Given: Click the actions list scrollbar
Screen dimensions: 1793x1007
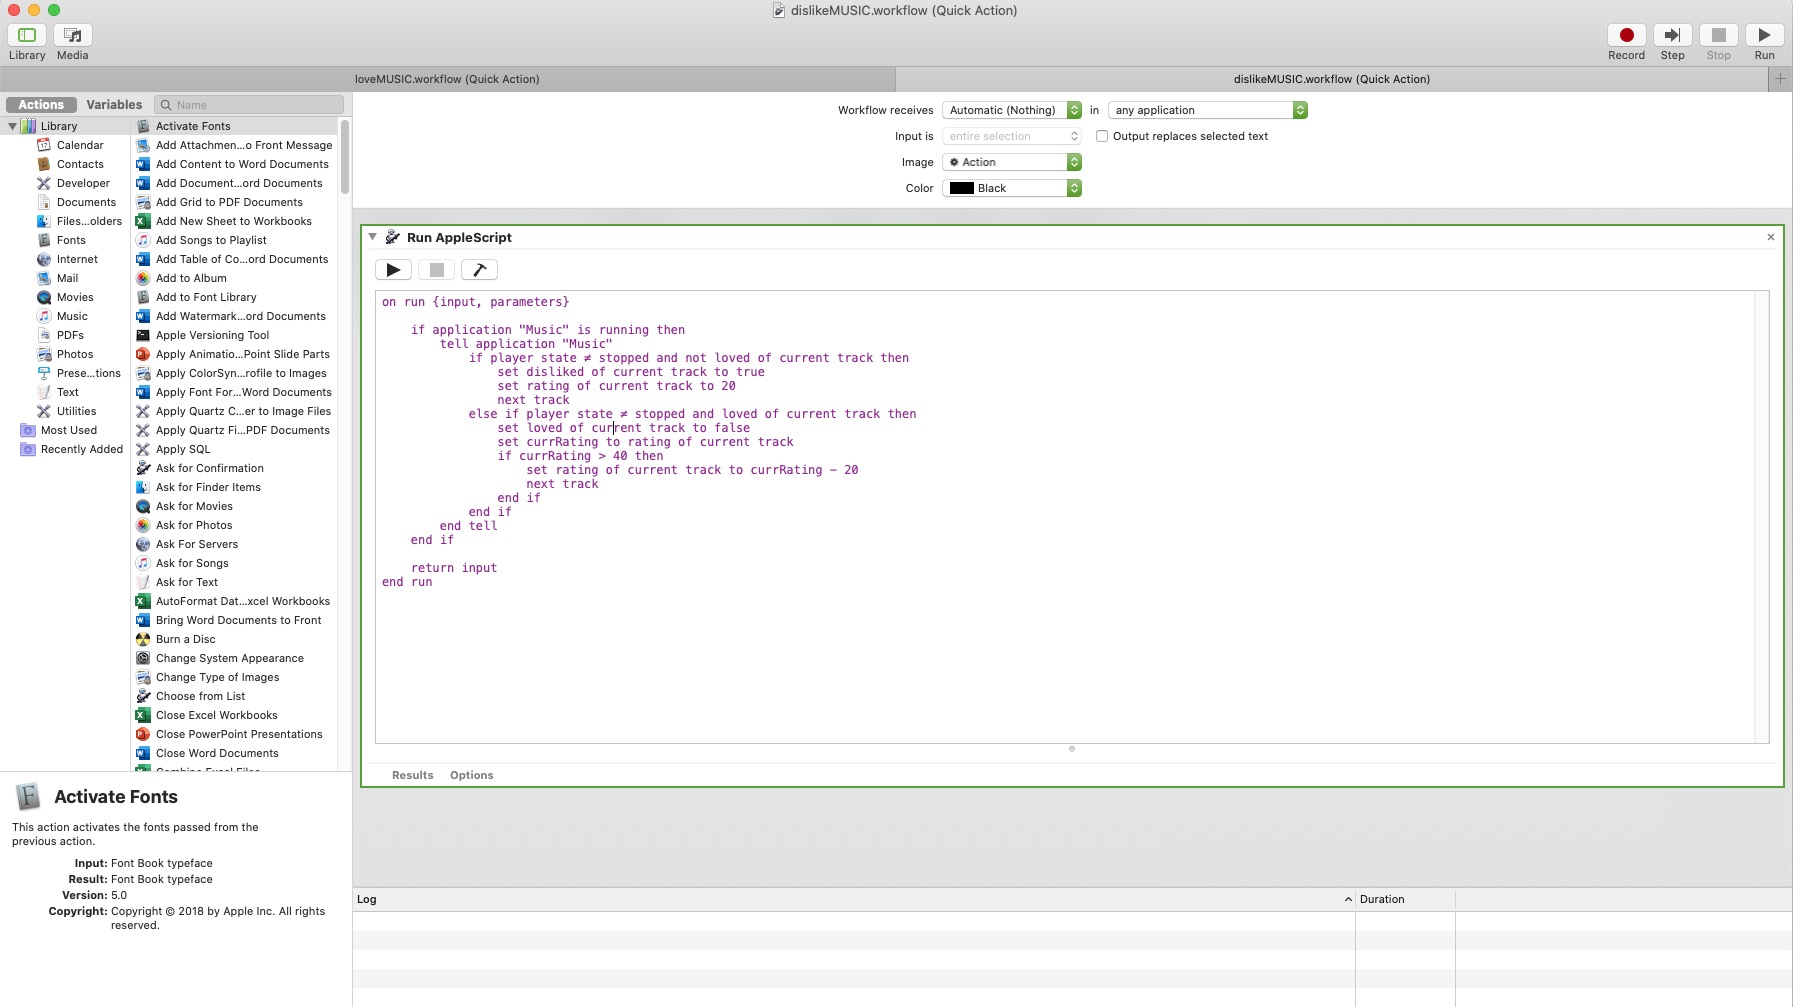Looking at the screenshot, I should point(345,157).
